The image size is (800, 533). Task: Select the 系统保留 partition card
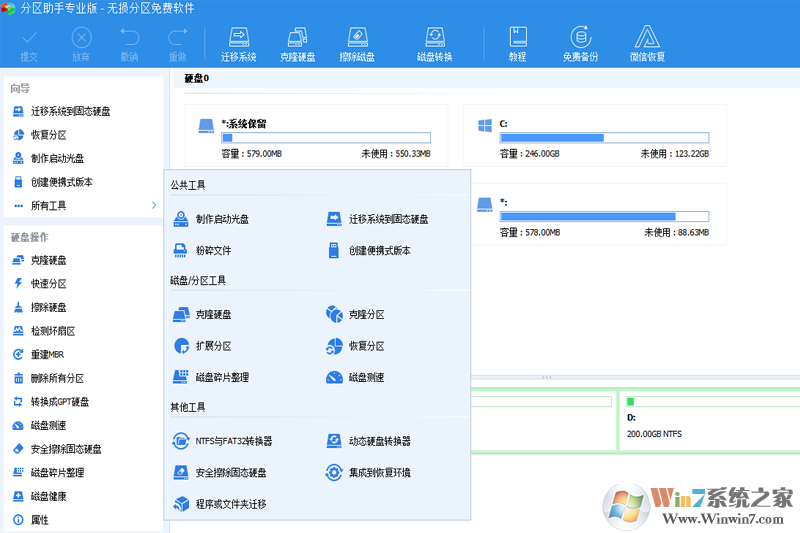(x=316, y=136)
